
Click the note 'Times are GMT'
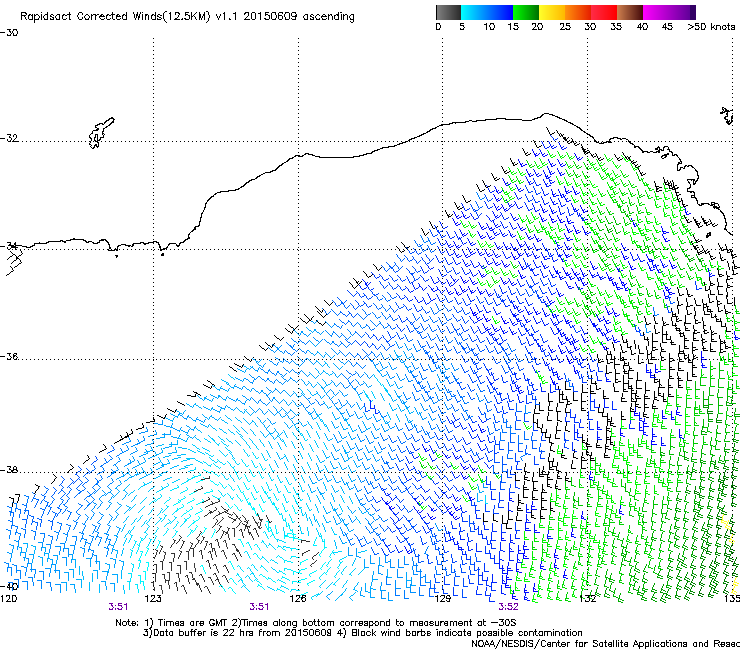[191, 623]
